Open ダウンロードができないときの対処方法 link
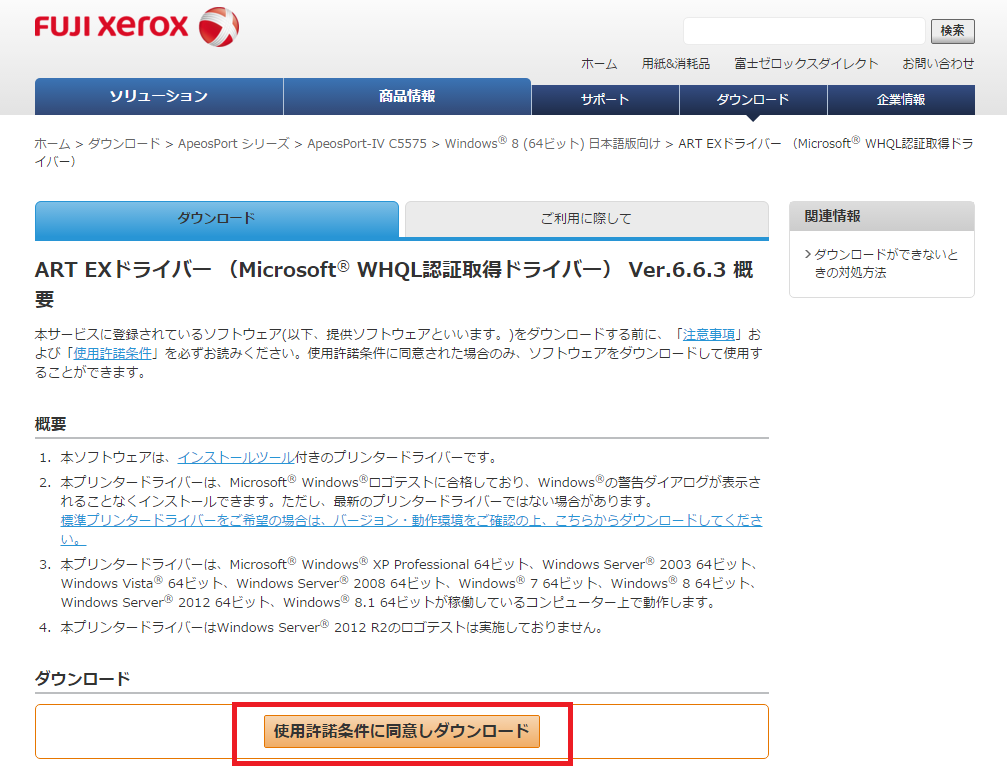 (x=885, y=263)
